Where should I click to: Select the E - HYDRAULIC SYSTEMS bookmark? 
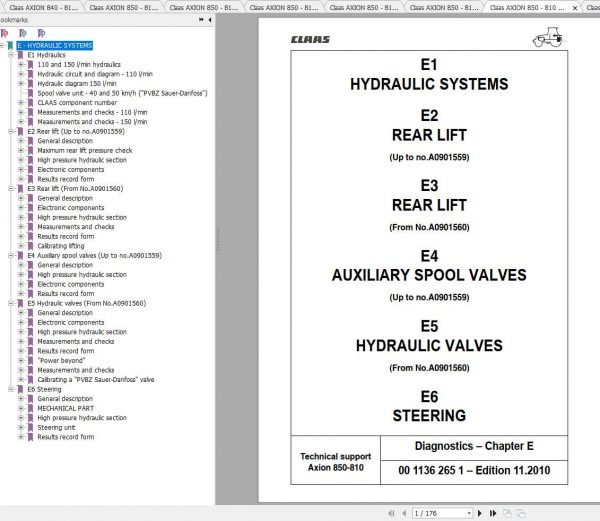coord(54,46)
